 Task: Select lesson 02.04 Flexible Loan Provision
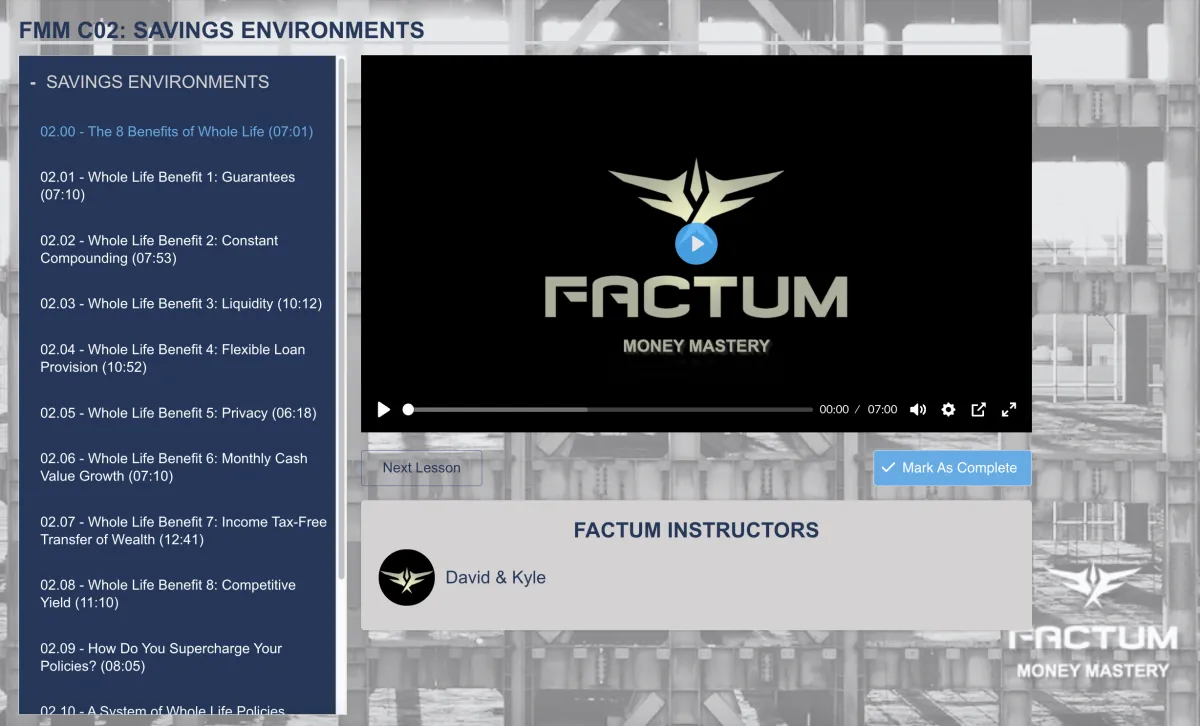pyautogui.click(x=173, y=358)
